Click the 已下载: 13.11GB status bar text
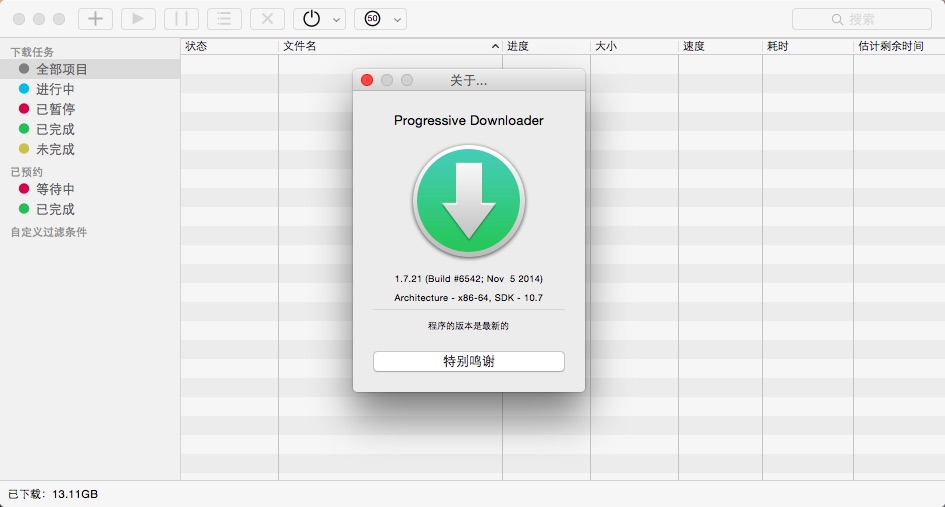 tap(53, 494)
